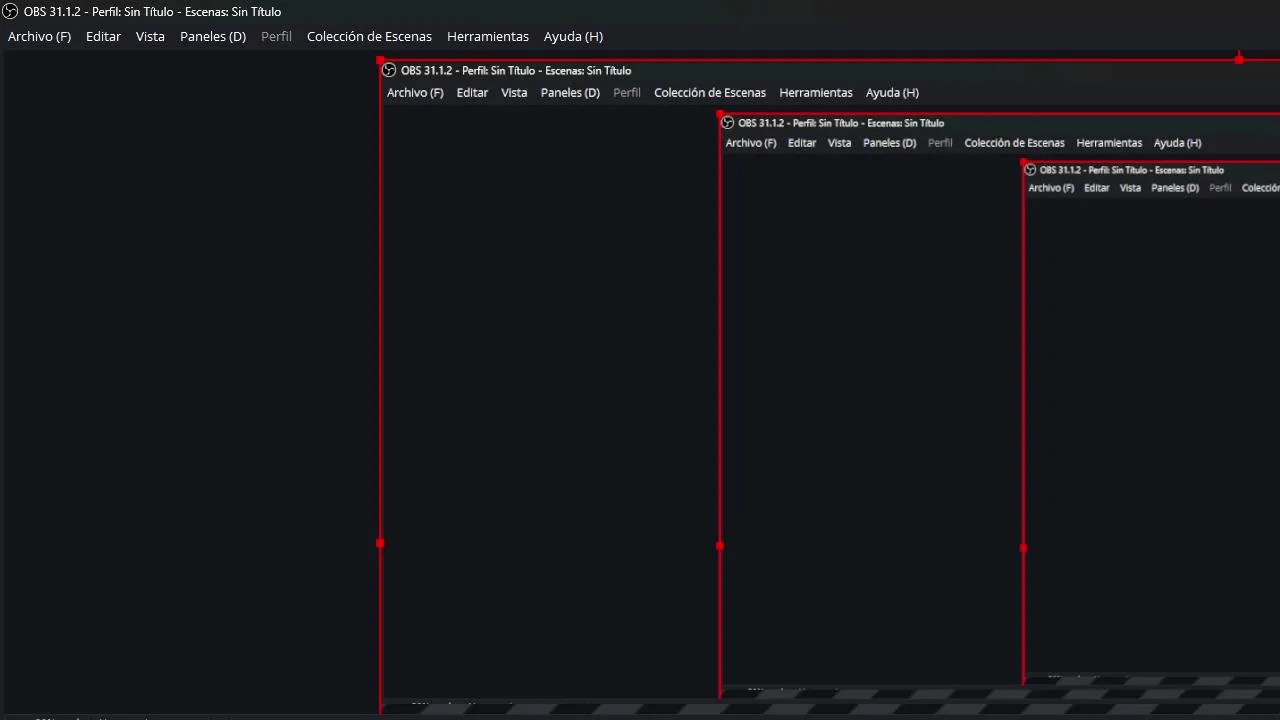Viewport: 1280px width, 720px height.
Task: Click Archivo (F) in the second nested preview
Action: [x=751, y=143]
